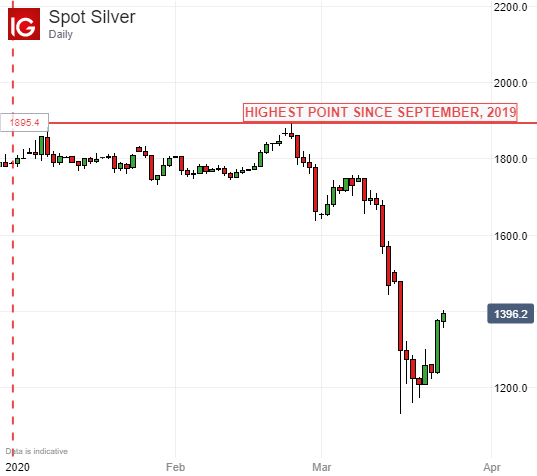Image resolution: width=537 pixels, height=476 pixels.
Task: Click the Feb date axis label
Action: pos(175,467)
